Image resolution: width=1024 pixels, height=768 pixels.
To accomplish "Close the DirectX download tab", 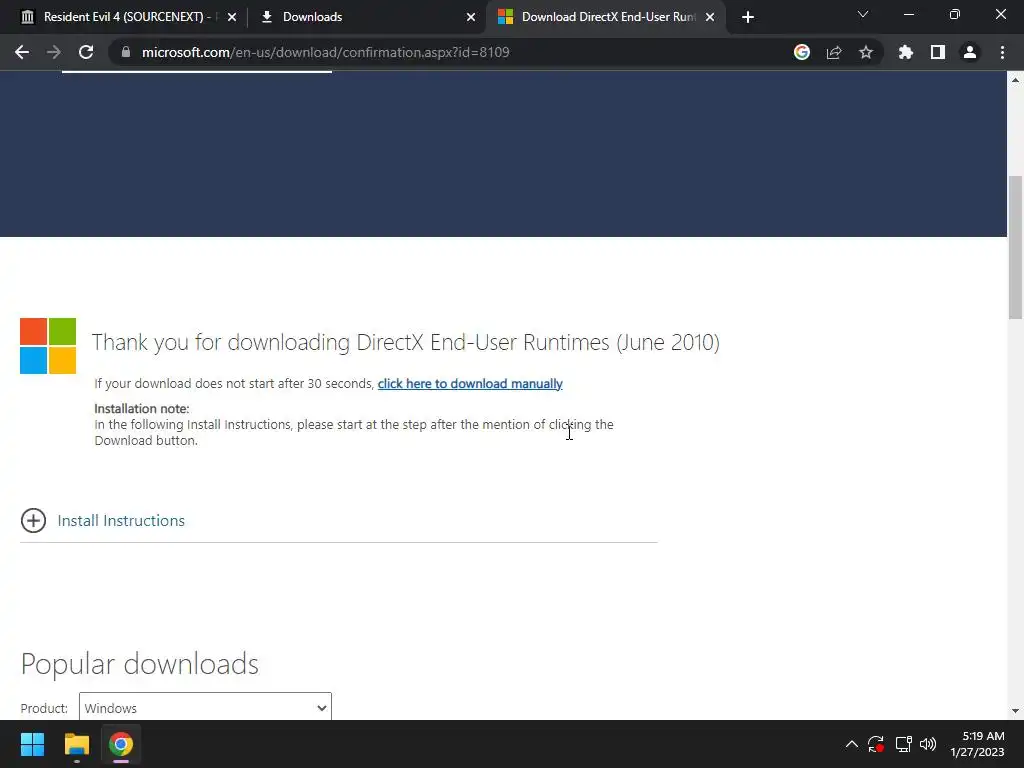I will tap(710, 17).
